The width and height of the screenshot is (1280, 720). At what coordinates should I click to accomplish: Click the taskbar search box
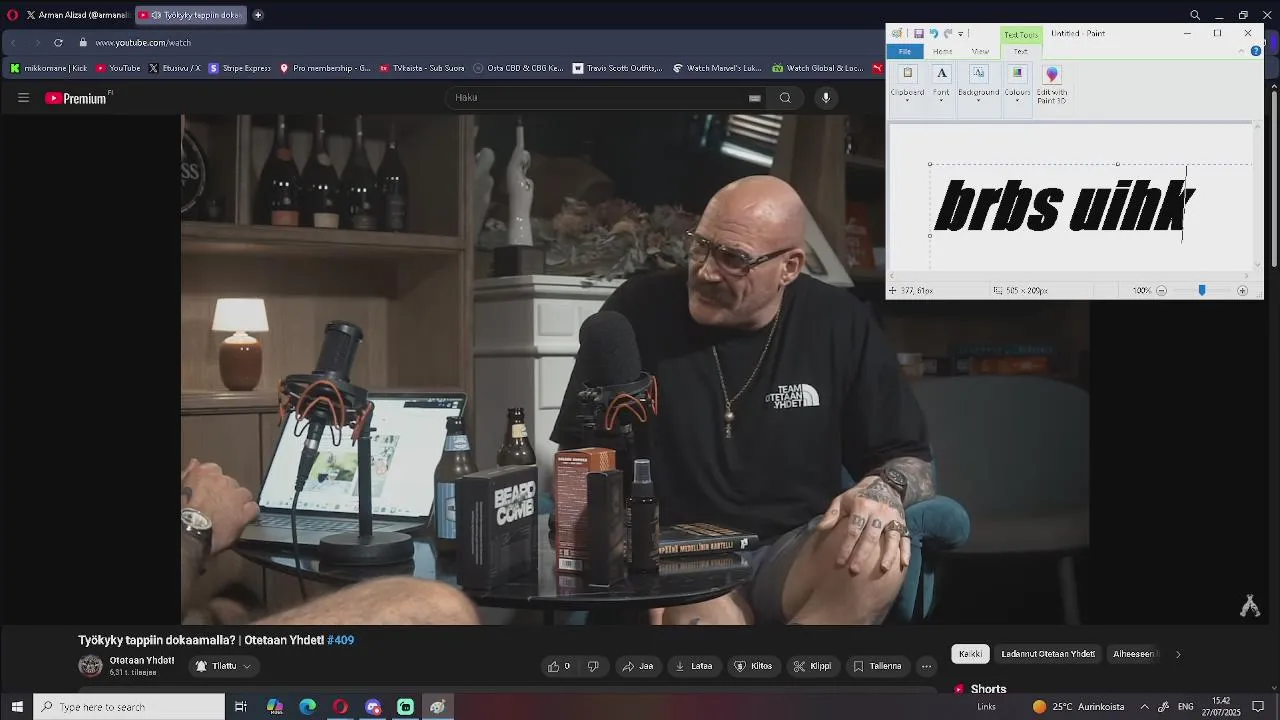coord(129,707)
